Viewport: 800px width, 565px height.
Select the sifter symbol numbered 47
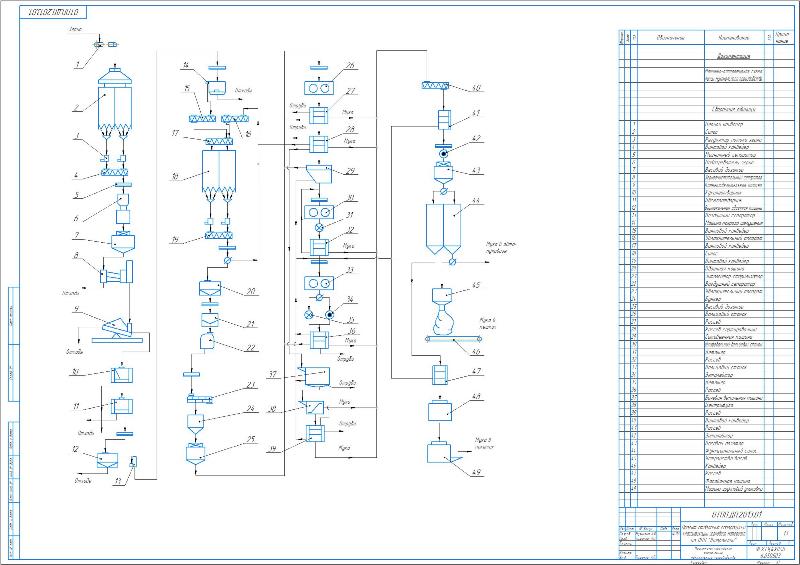[x=440, y=375]
